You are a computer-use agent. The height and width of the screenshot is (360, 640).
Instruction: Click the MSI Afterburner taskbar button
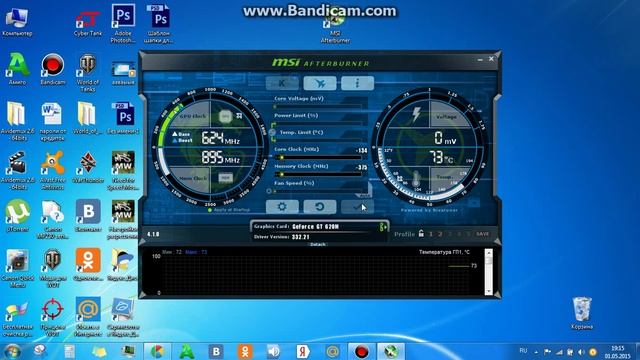tap(391, 351)
